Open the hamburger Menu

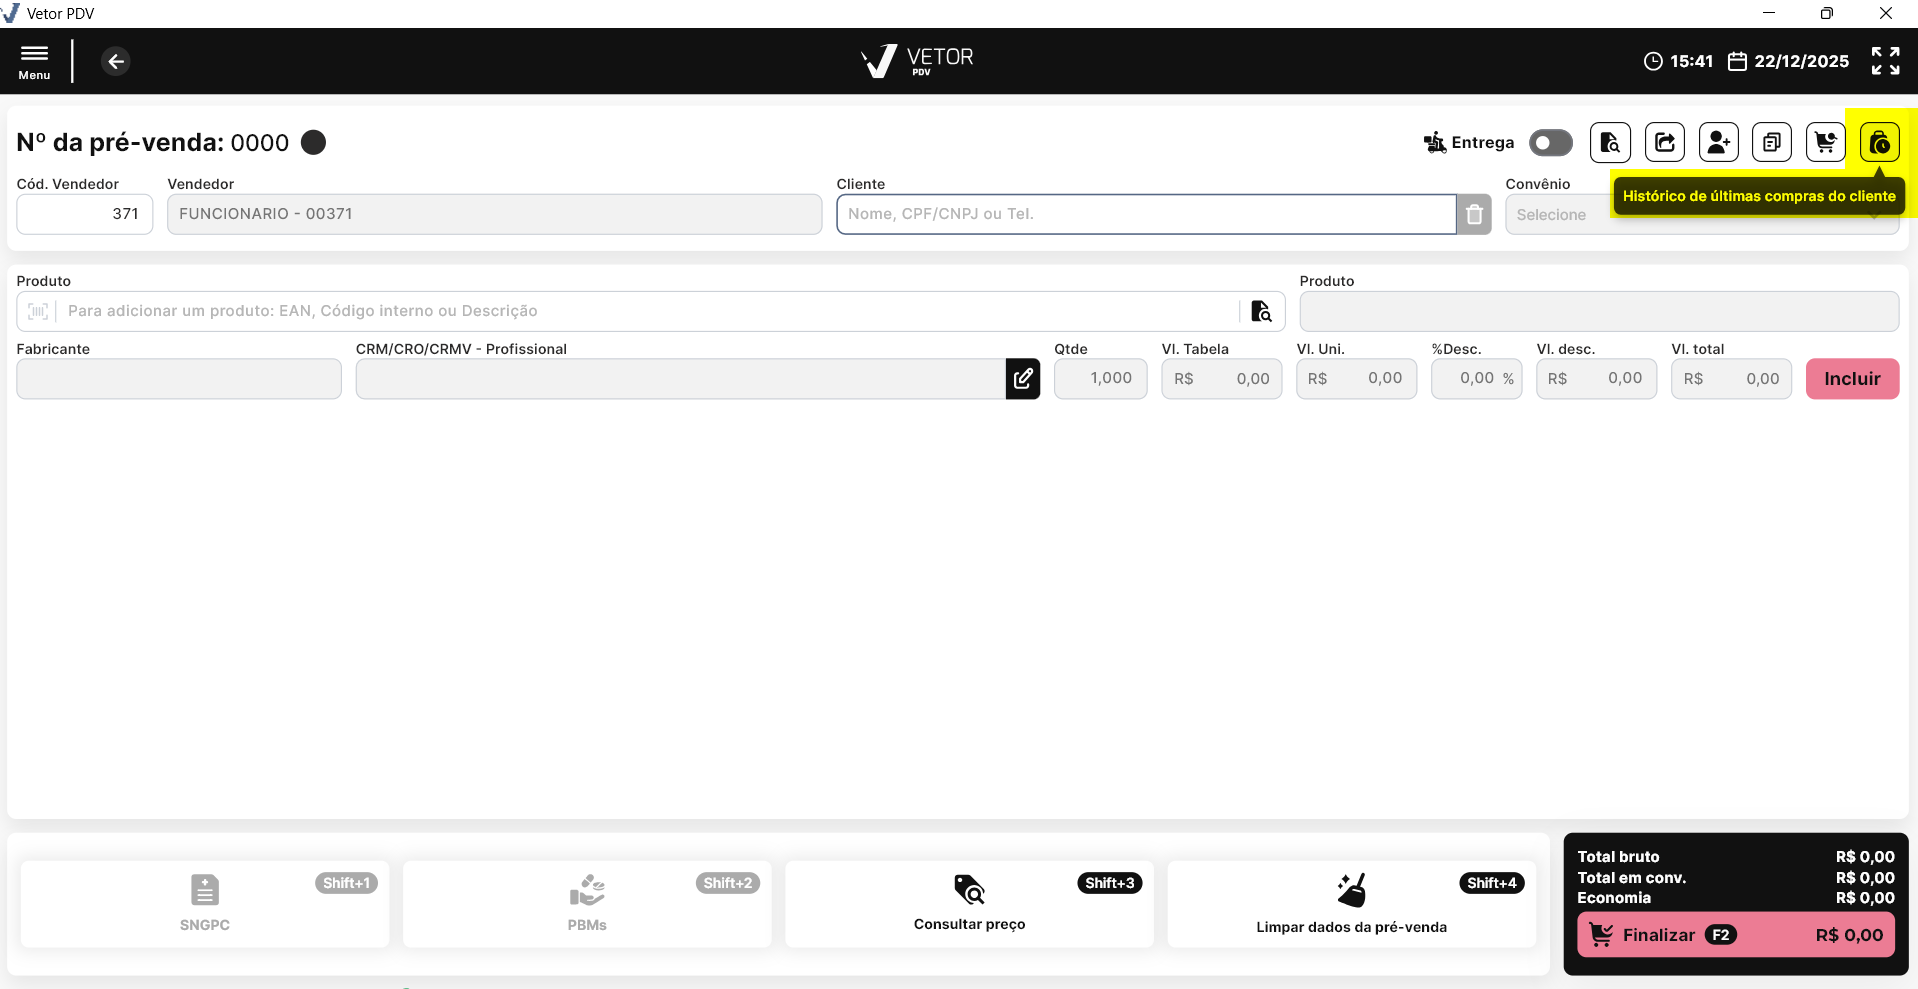coord(34,61)
